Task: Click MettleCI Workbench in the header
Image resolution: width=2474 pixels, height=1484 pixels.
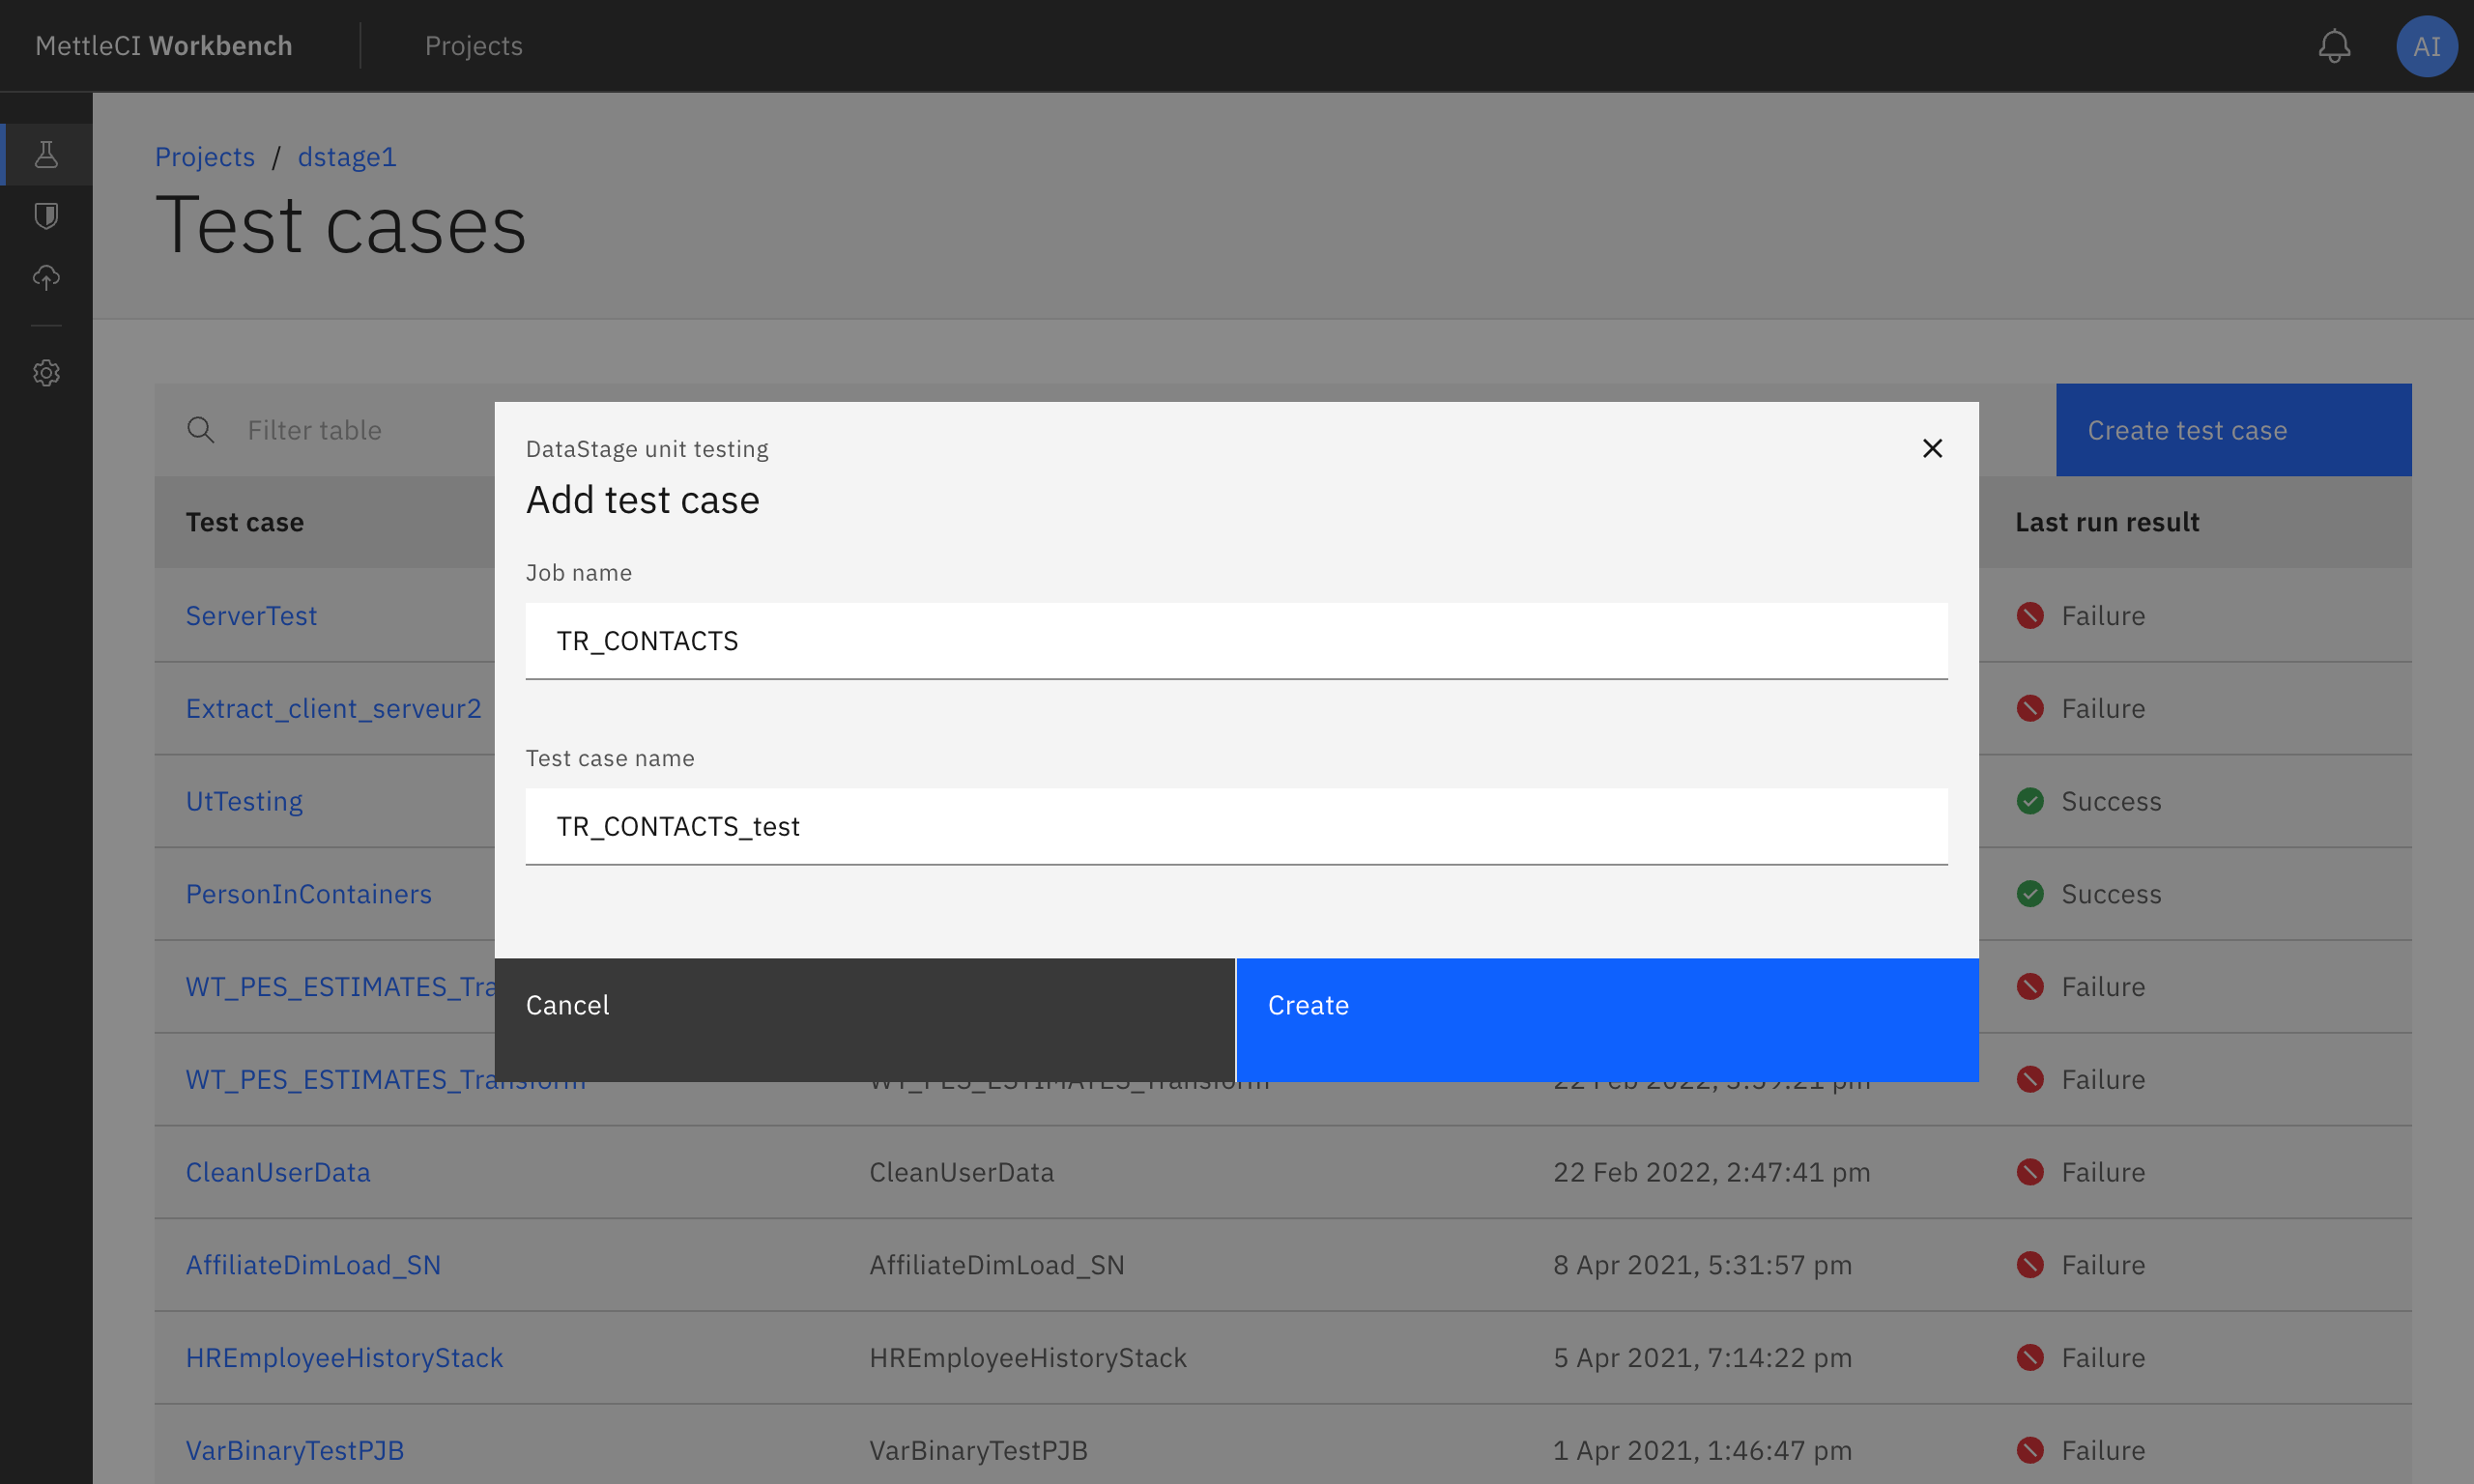Action: coord(163,45)
